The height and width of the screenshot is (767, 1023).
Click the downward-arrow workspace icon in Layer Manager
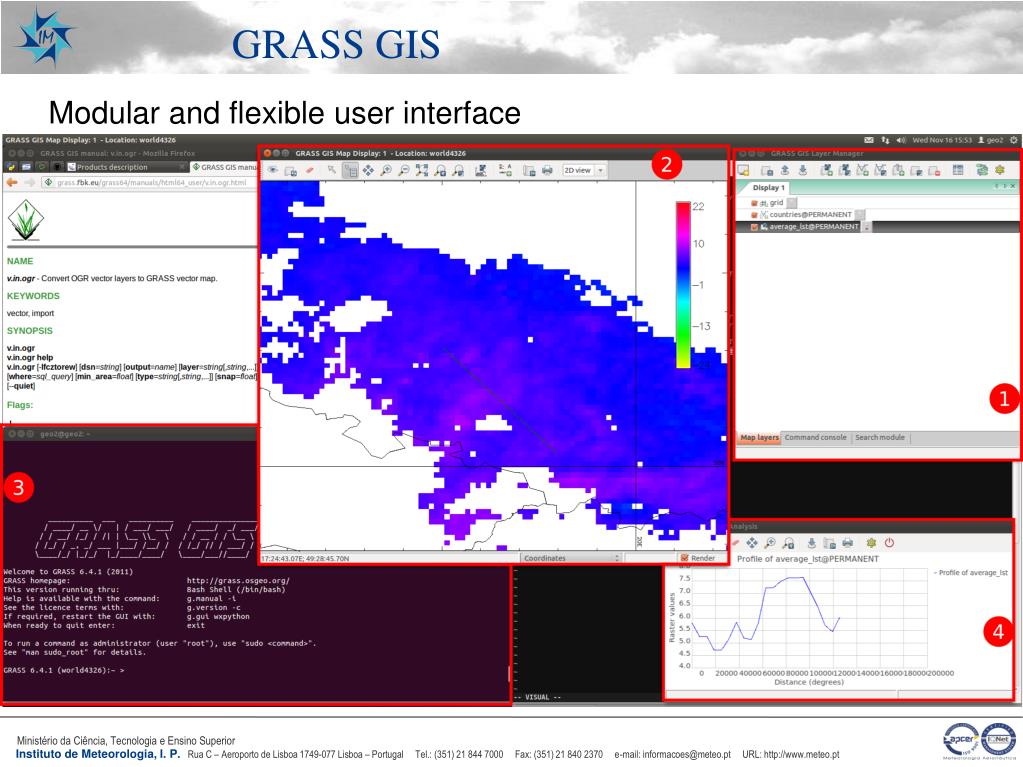(x=802, y=170)
